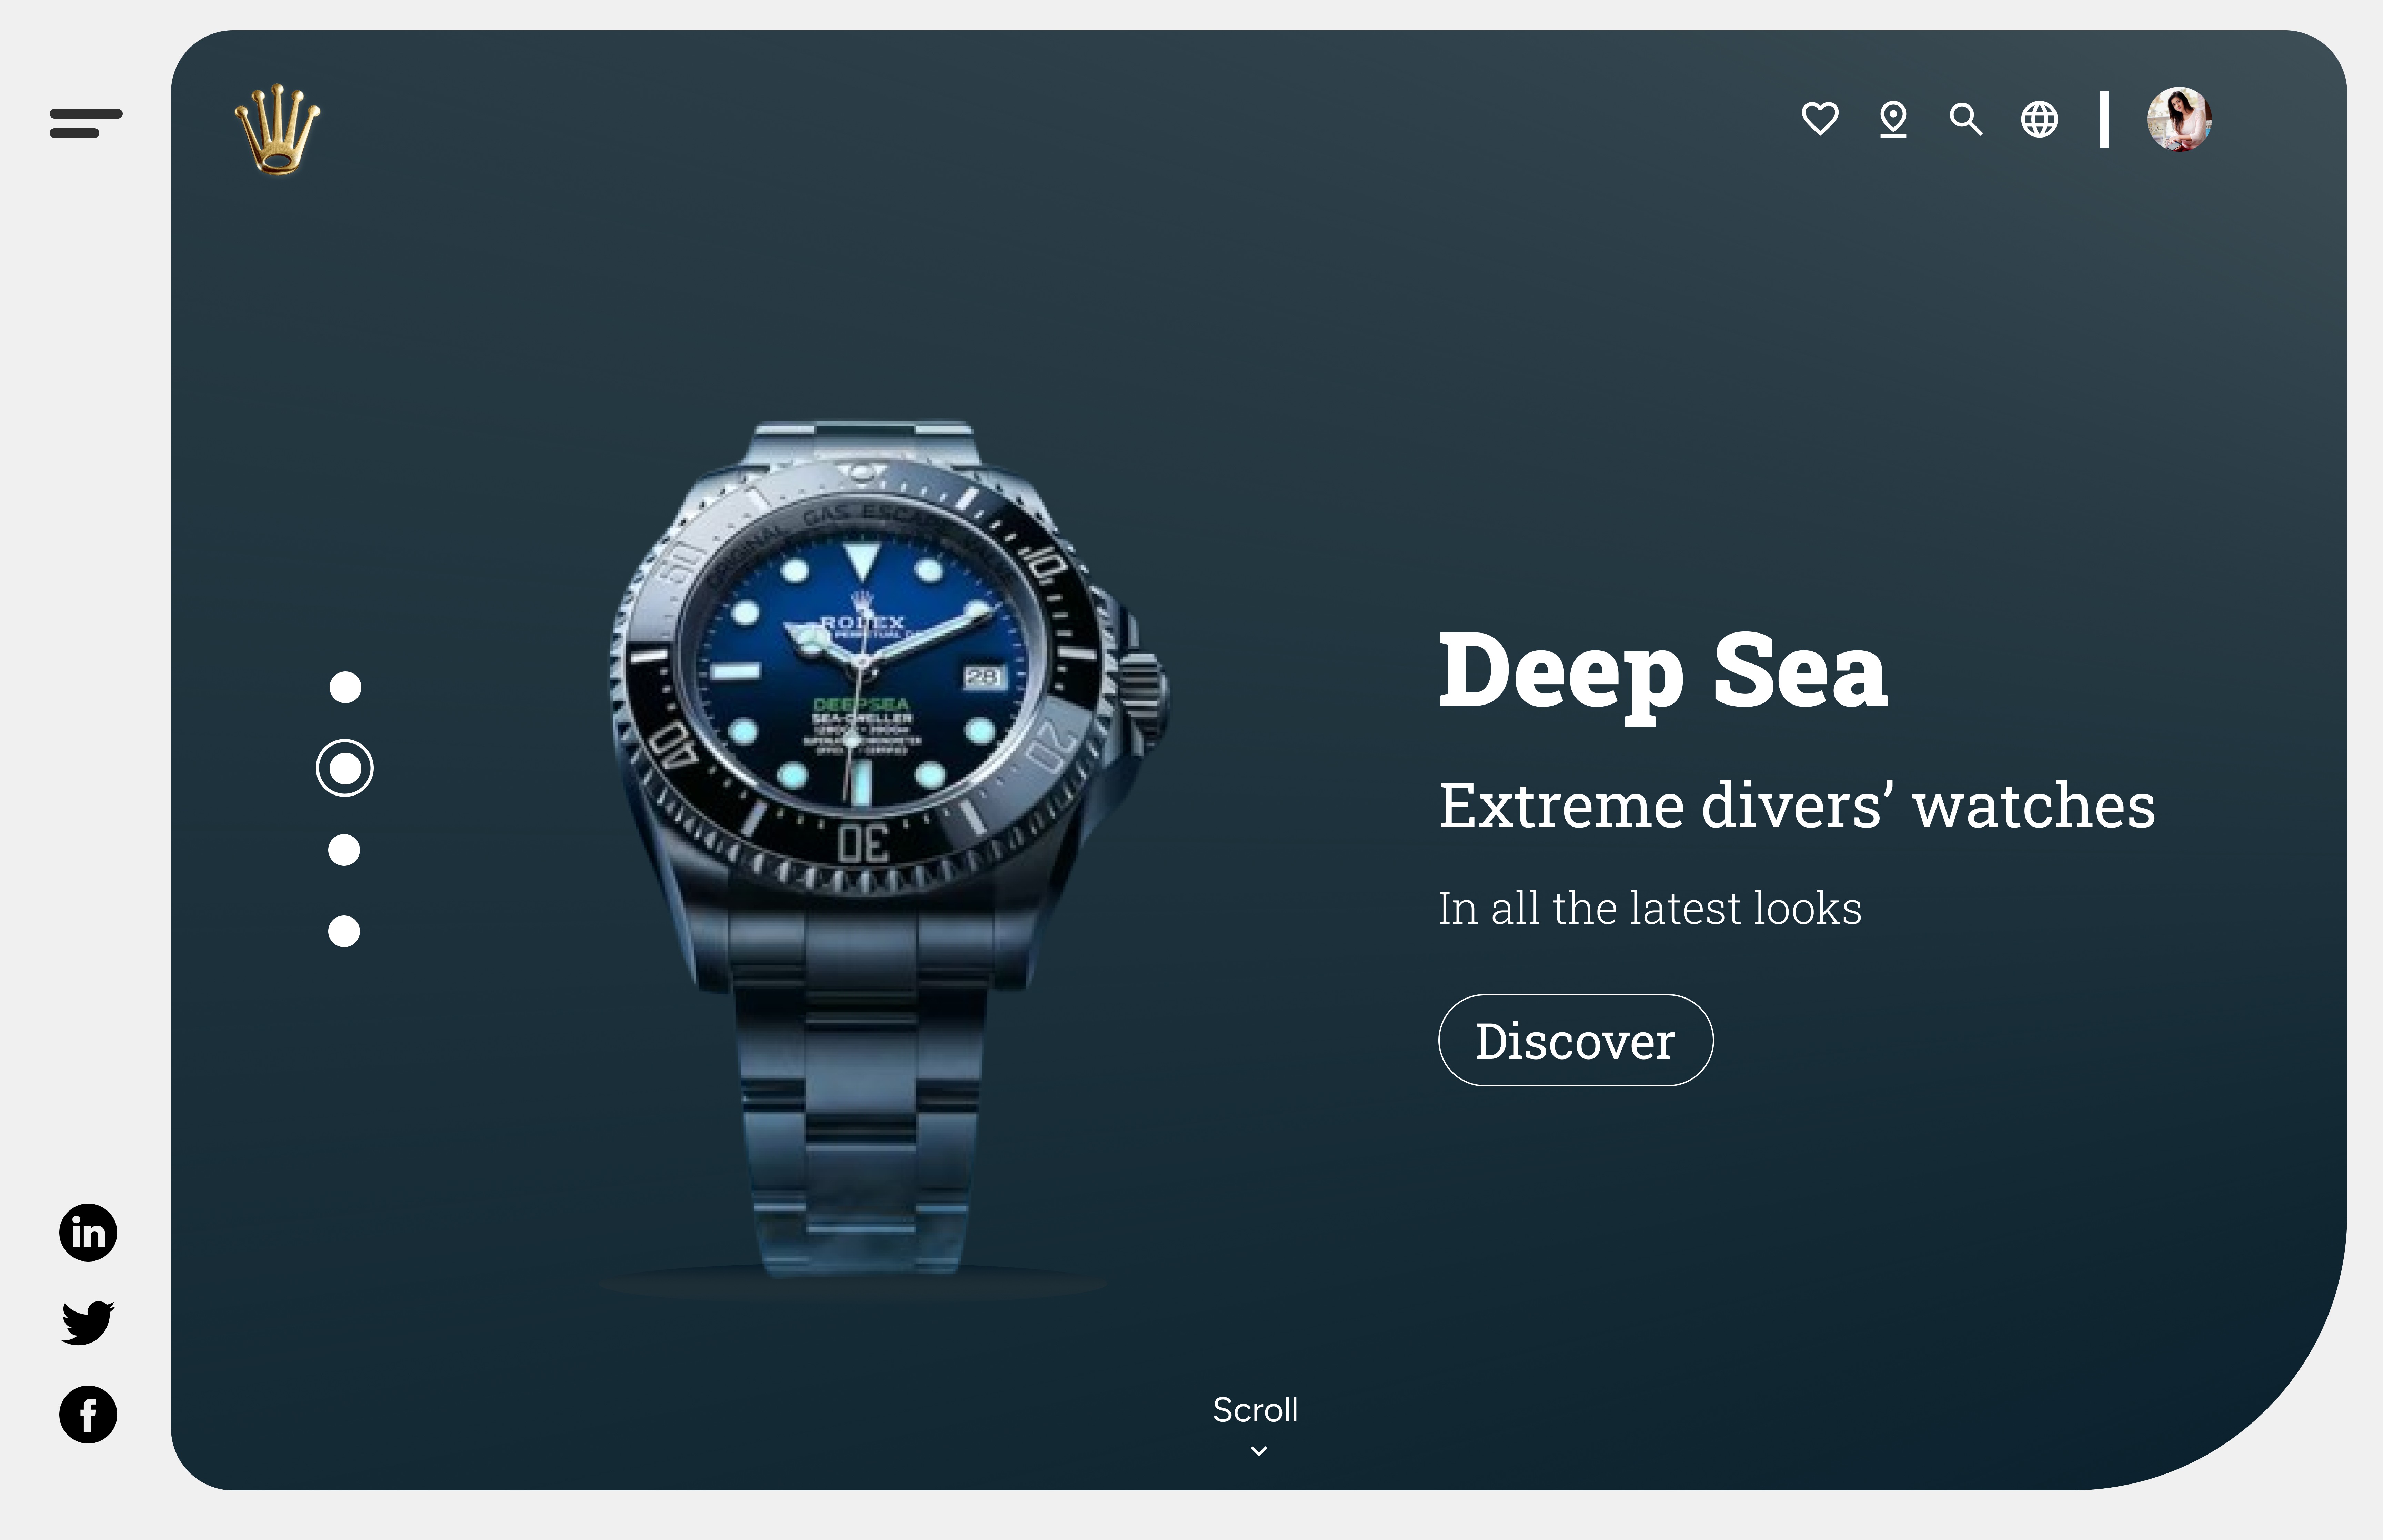Open the hamburger menu icon

pyautogui.click(x=86, y=123)
